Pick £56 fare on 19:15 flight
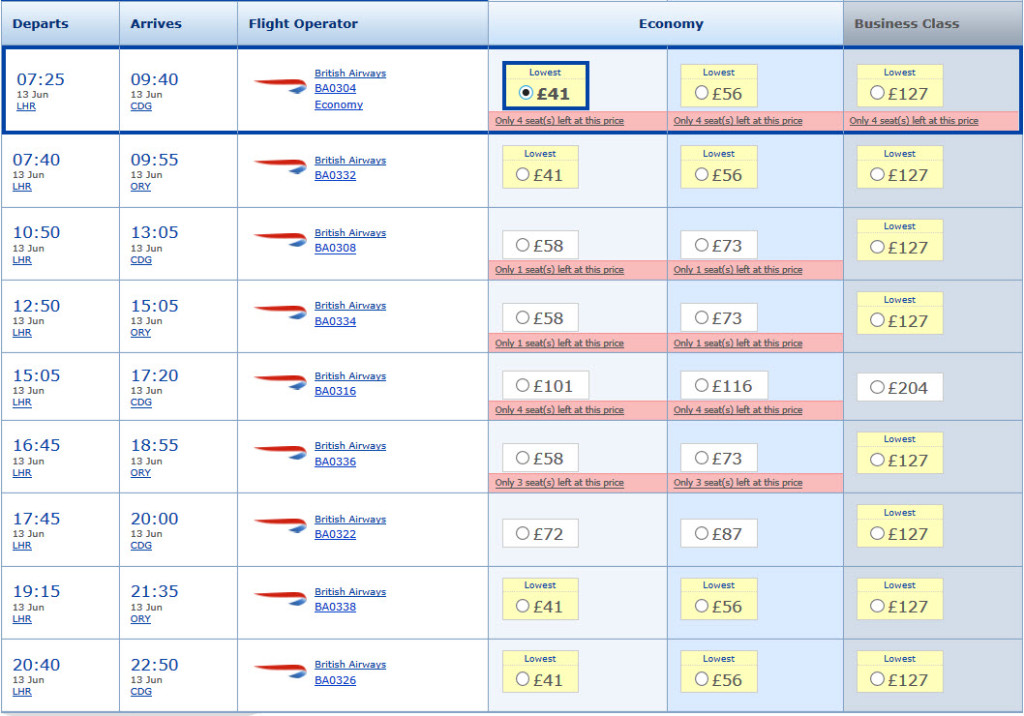The image size is (1024, 716). pyautogui.click(x=701, y=606)
